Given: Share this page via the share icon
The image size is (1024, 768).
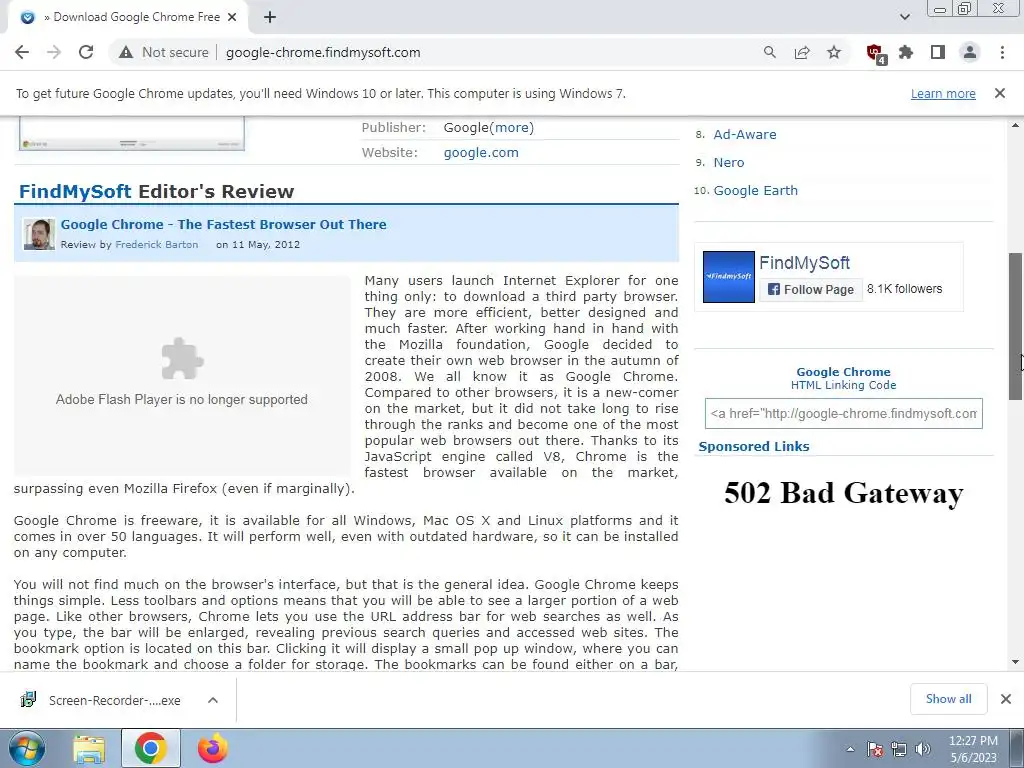Looking at the screenshot, I should click(x=802, y=52).
